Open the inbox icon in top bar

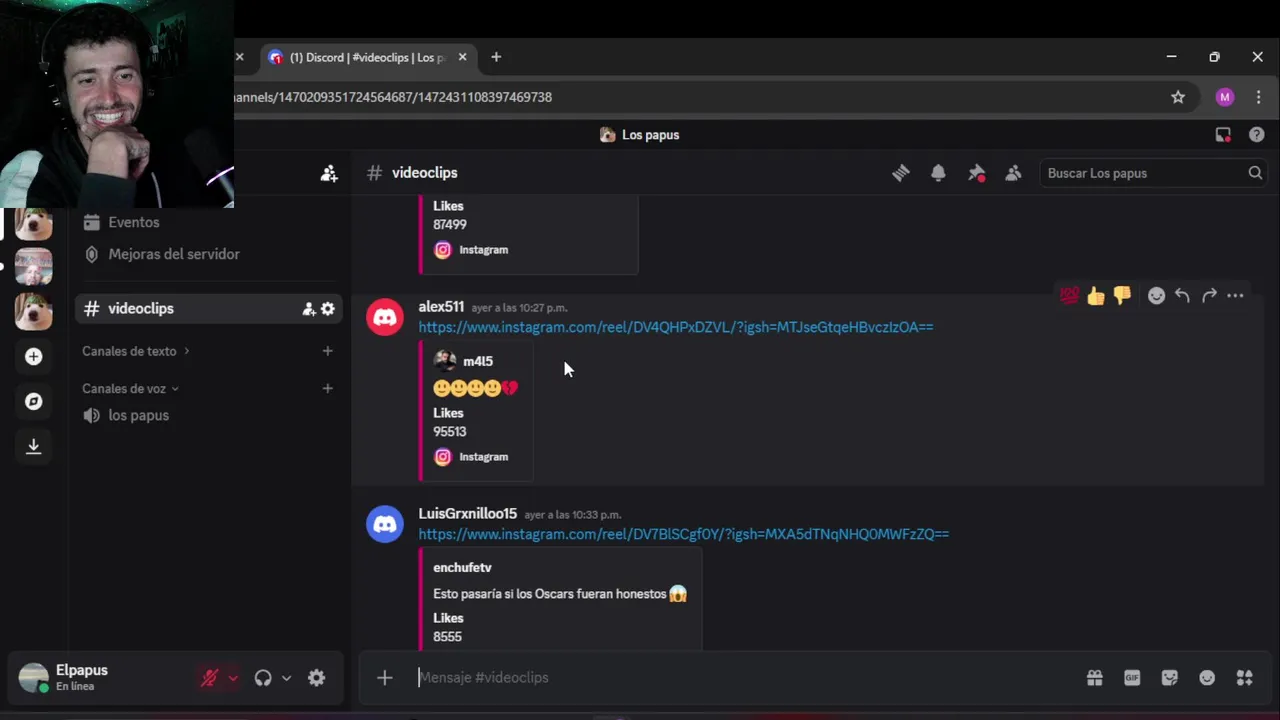pyautogui.click(x=1223, y=135)
